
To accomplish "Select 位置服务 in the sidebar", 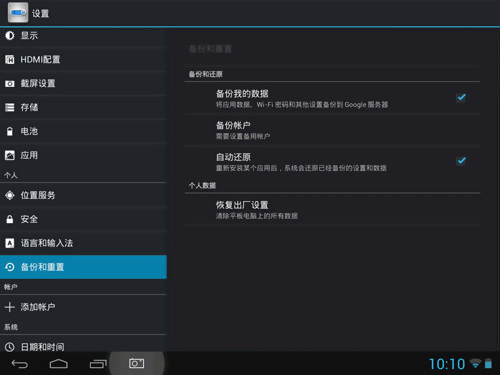I will 83,195.
